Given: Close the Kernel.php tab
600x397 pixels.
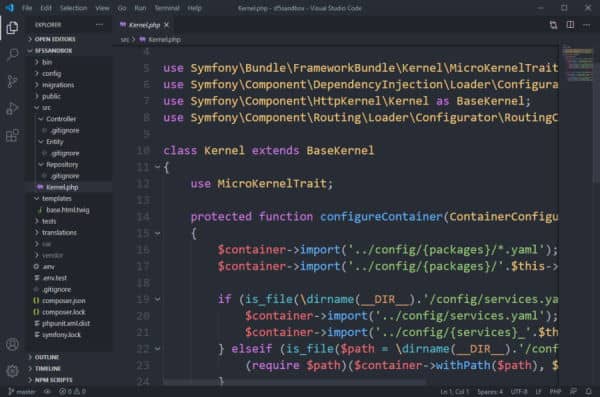Looking at the screenshot, I should pos(166,25).
